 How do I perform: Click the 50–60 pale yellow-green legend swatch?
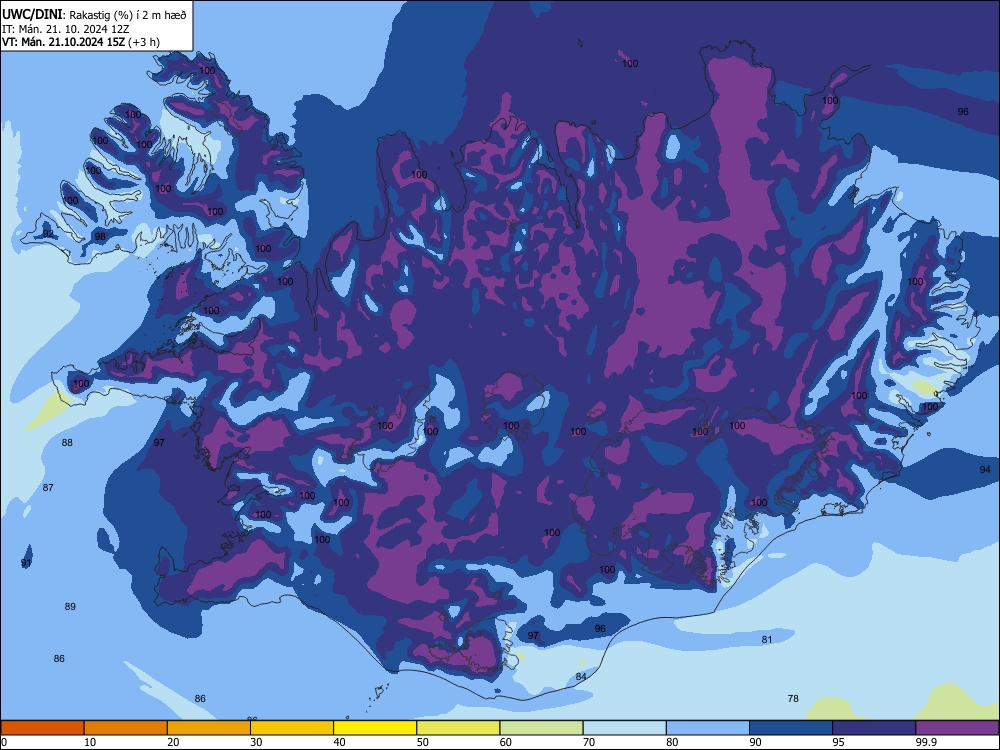point(458,728)
